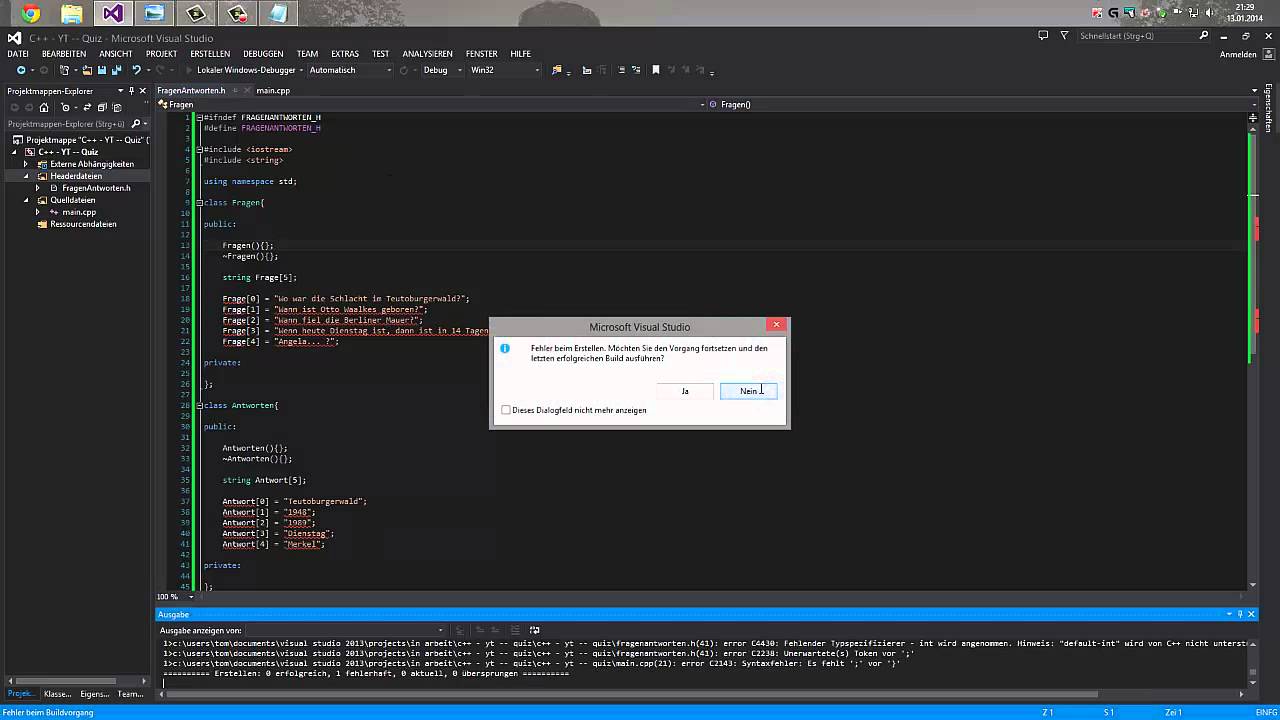
Task: Switch to the Eigenschaften-Manager bottom tab
Action: pyautogui.click(x=95, y=693)
